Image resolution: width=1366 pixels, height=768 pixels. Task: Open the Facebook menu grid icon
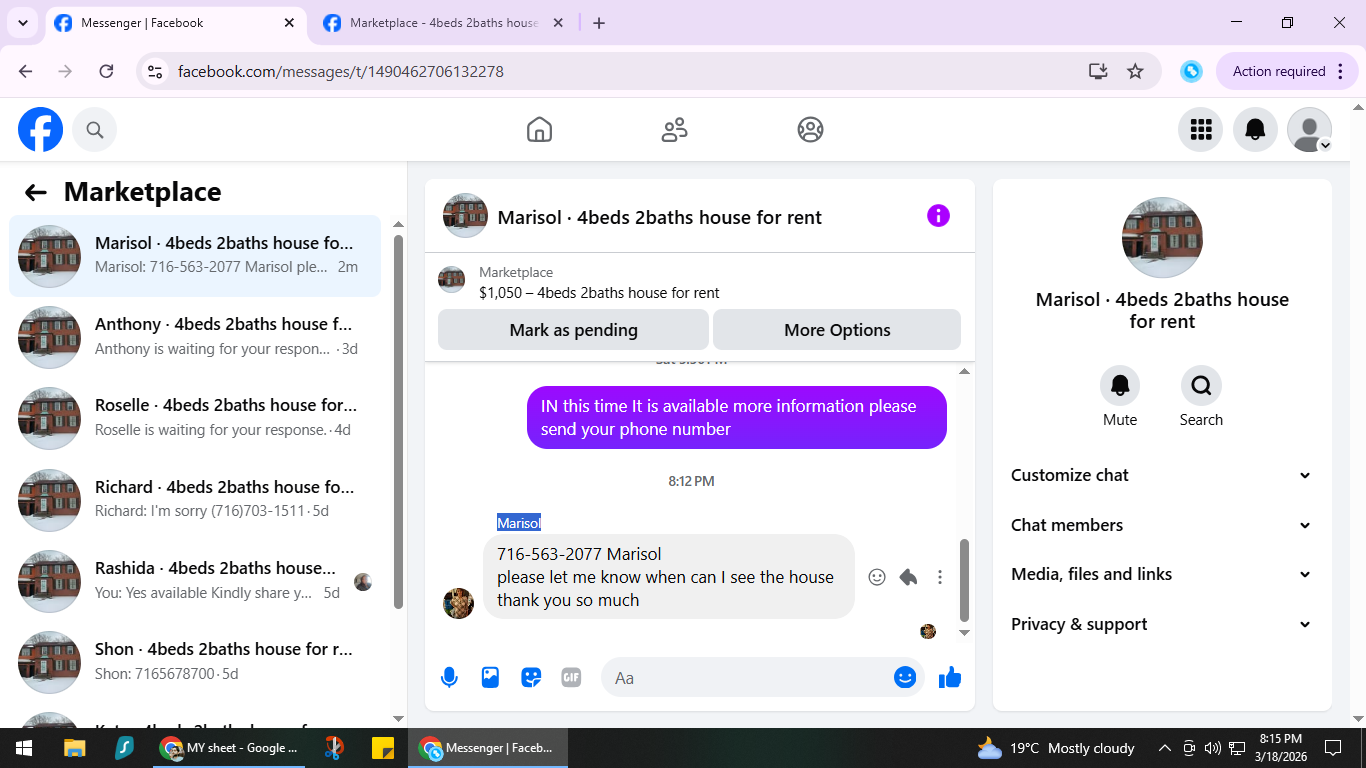(1201, 129)
